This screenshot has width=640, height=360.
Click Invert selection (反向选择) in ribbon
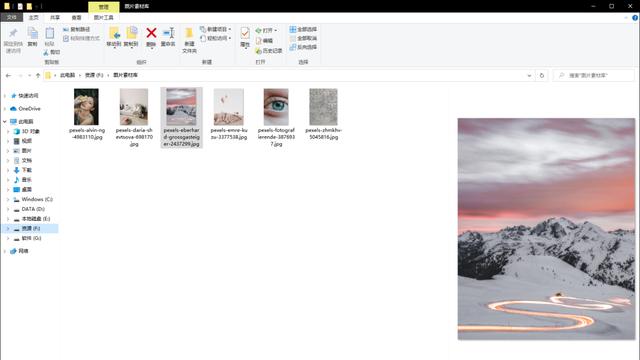point(303,47)
